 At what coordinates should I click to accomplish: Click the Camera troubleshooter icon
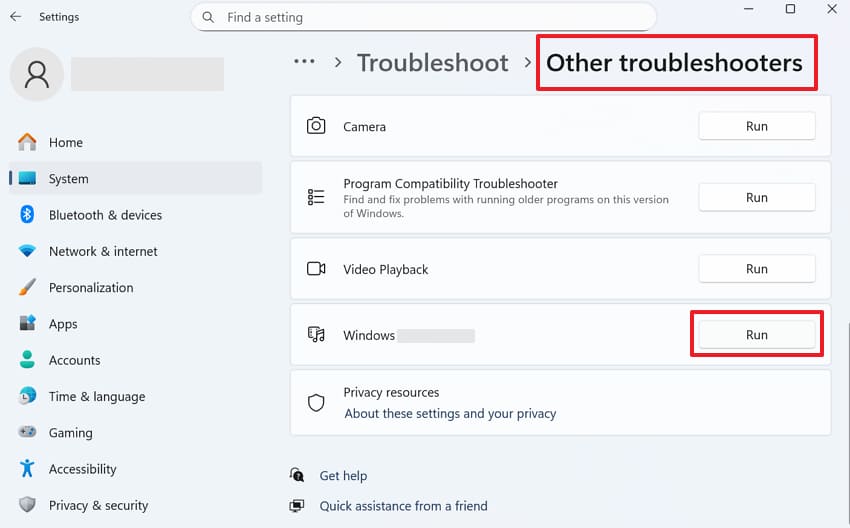point(316,126)
